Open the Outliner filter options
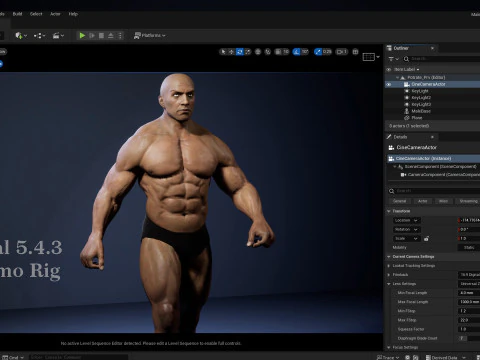This screenshot has width=480, height=360. 394,59
